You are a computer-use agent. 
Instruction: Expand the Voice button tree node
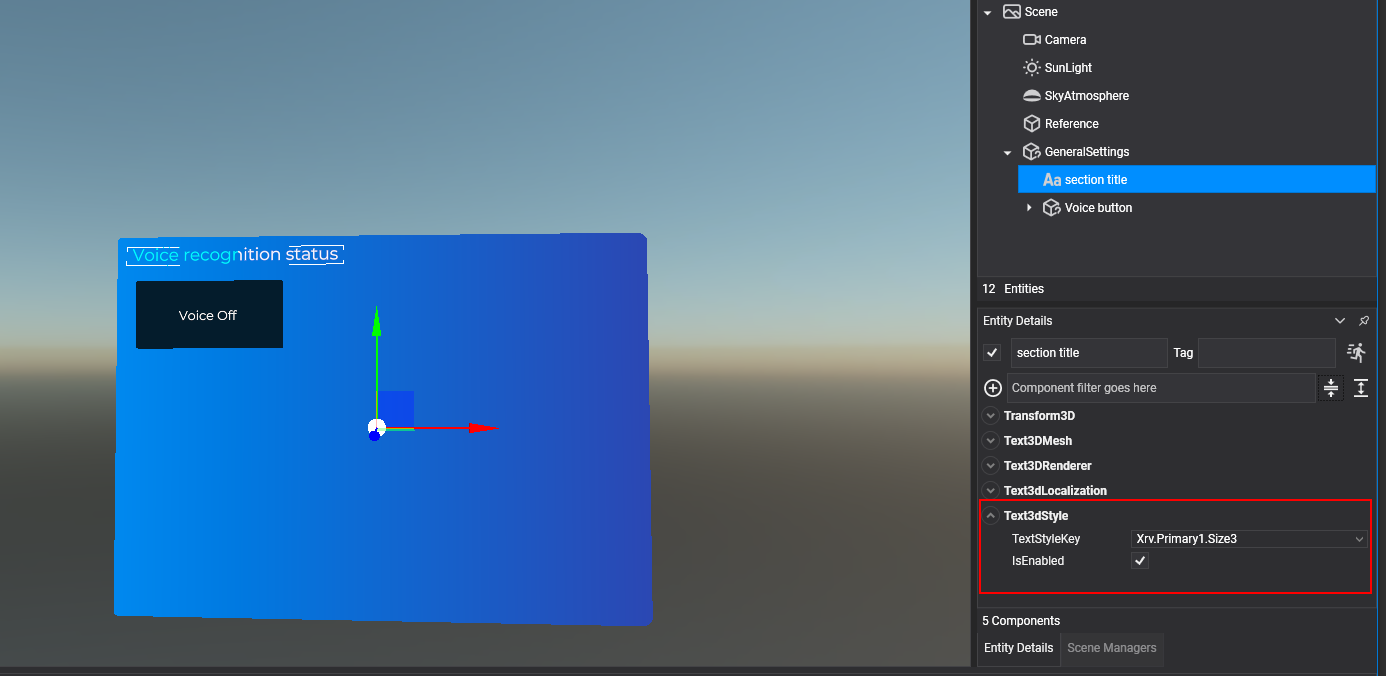coord(1029,208)
